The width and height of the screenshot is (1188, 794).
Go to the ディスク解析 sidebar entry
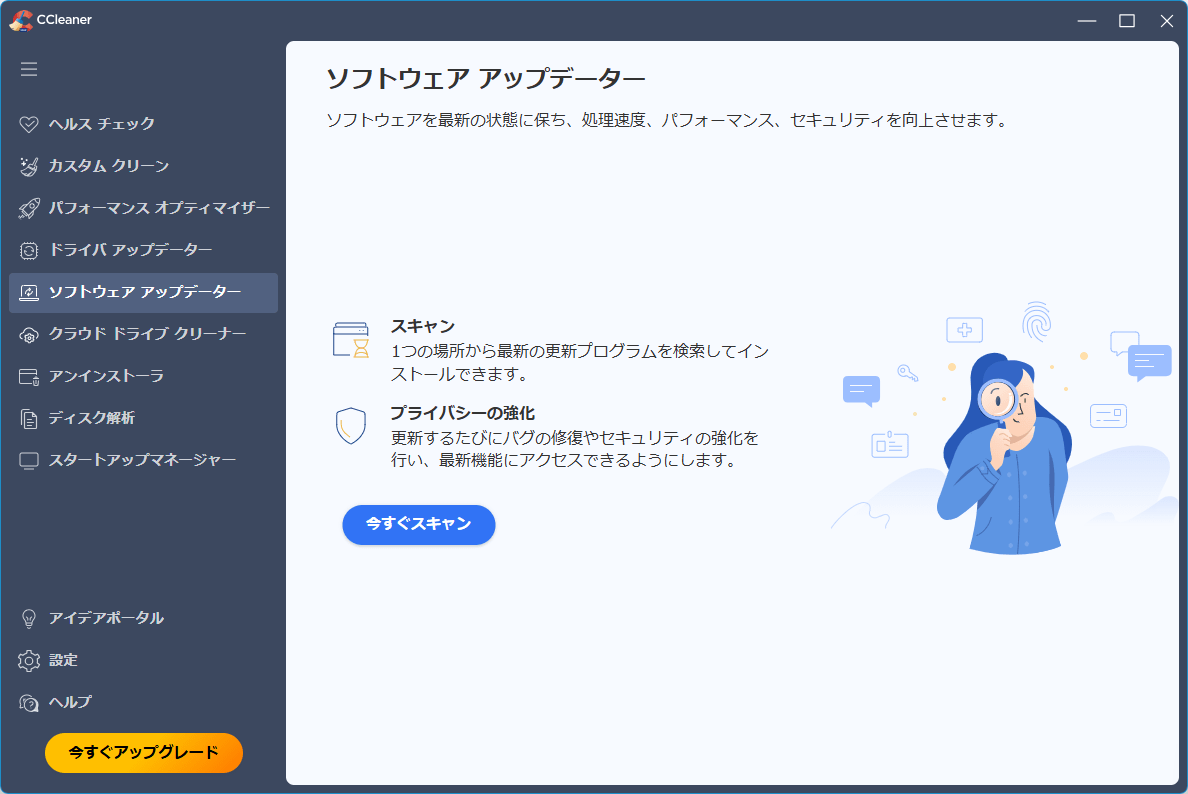point(91,418)
